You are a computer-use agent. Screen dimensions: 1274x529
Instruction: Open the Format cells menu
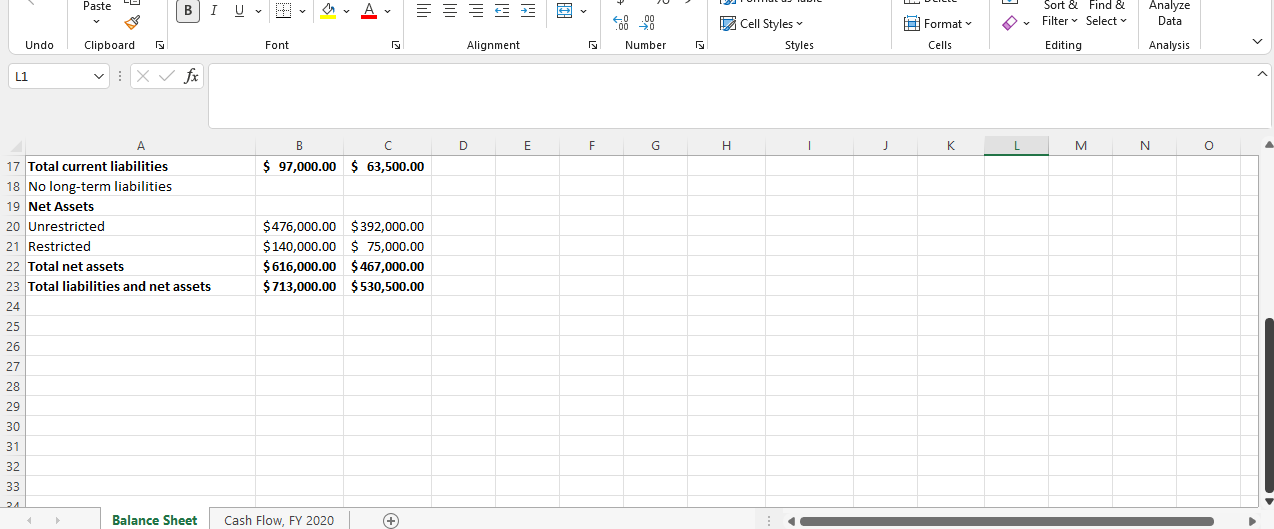[x=938, y=23]
